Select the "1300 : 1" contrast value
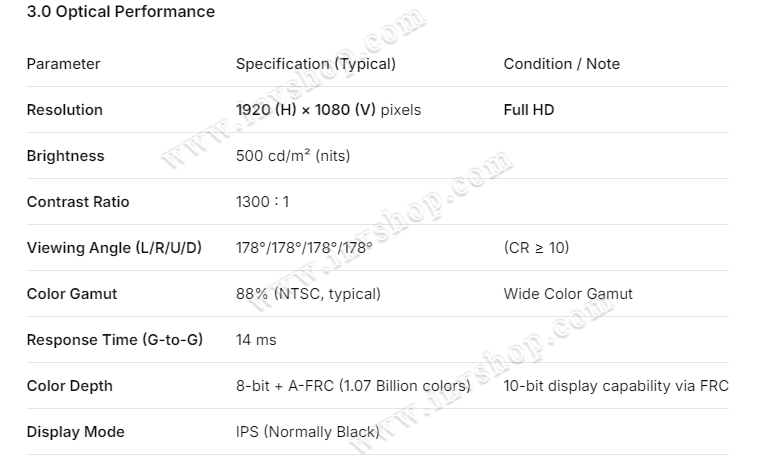775x464 pixels. (262, 202)
